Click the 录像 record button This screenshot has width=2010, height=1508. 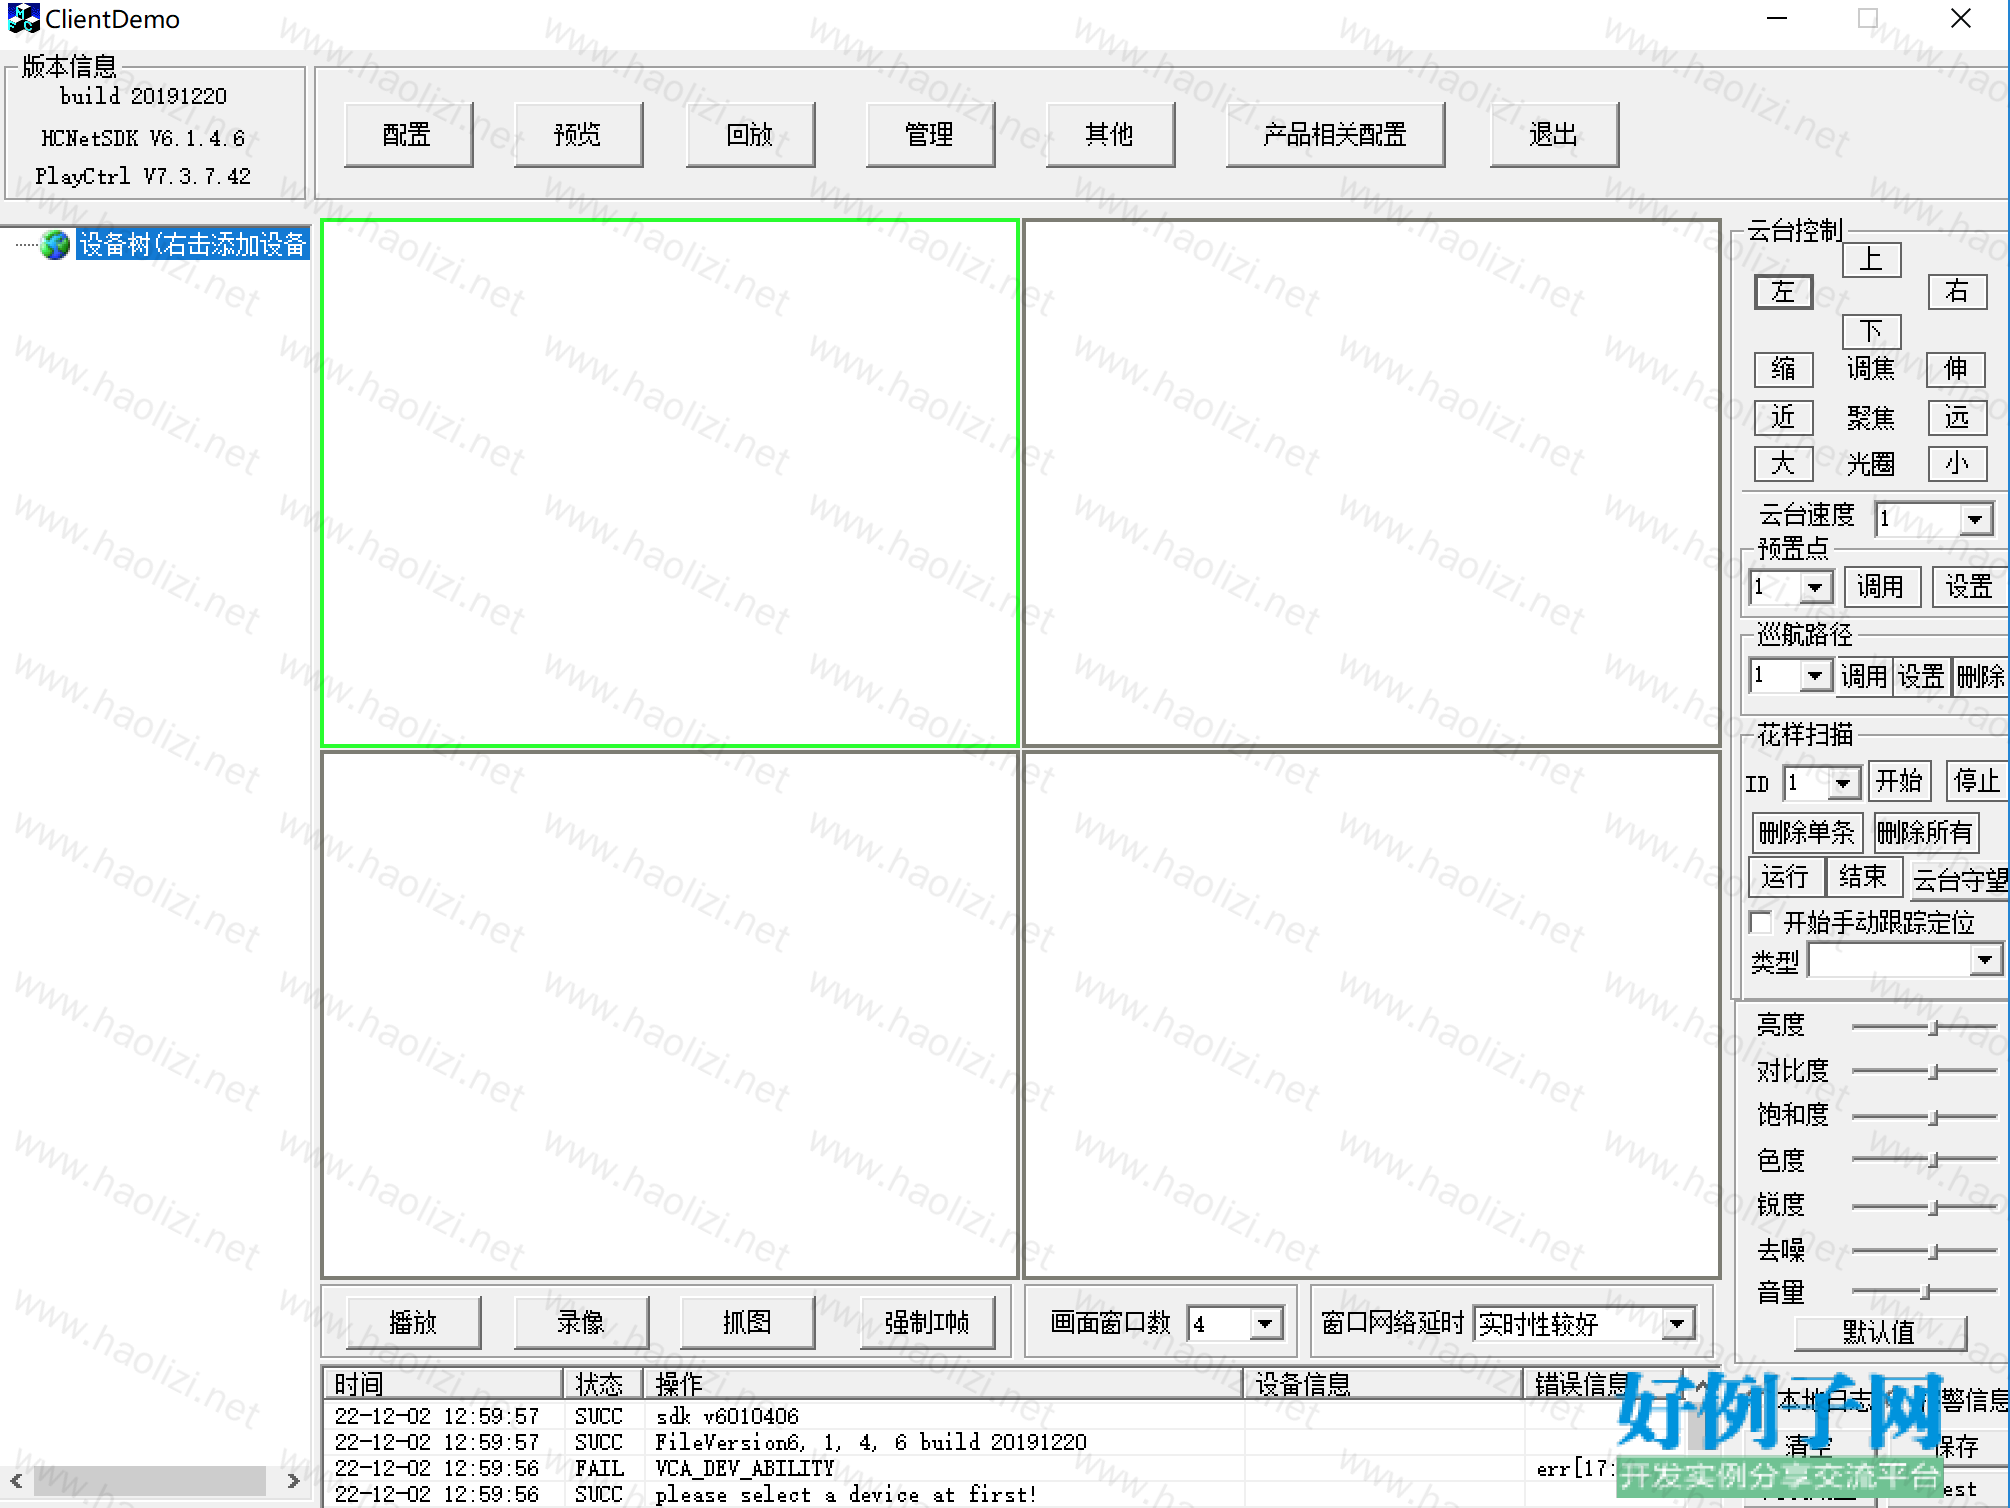tap(581, 1322)
